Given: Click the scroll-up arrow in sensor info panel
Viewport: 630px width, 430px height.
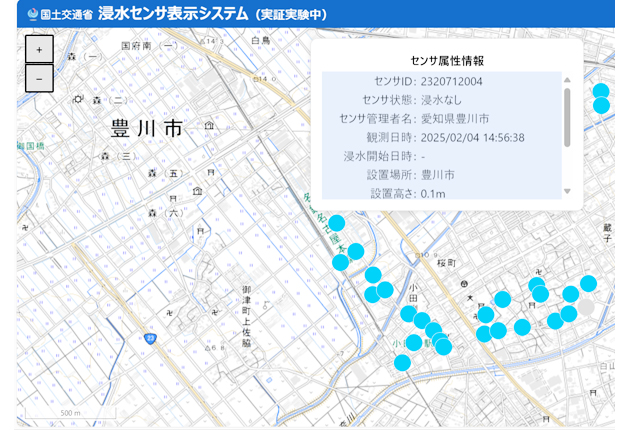Looking at the screenshot, I should click(567, 80).
